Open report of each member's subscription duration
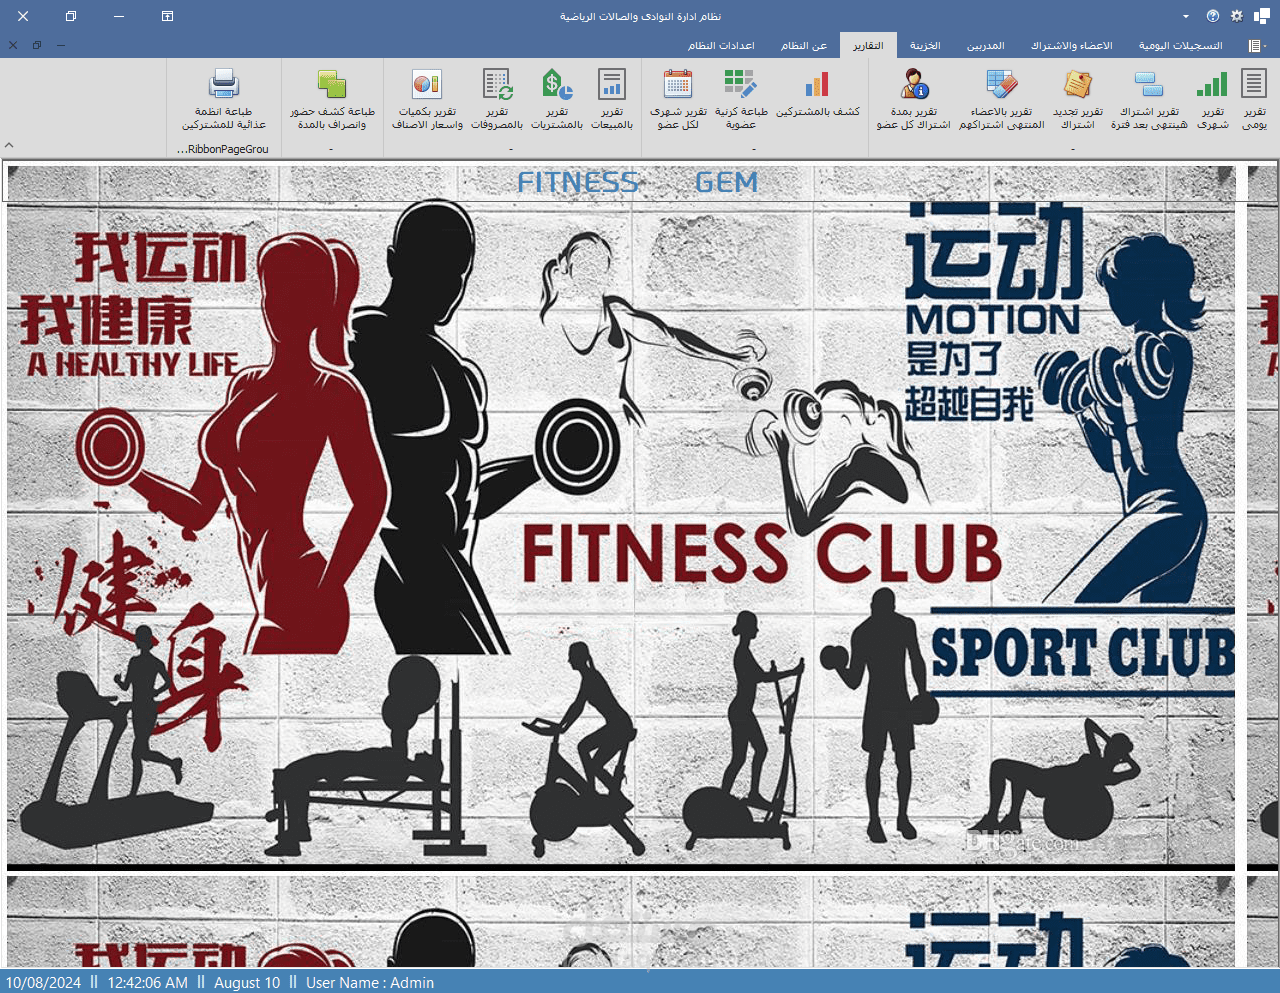This screenshot has width=1280, height=993. pyautogui.click(x=914, y=98)
